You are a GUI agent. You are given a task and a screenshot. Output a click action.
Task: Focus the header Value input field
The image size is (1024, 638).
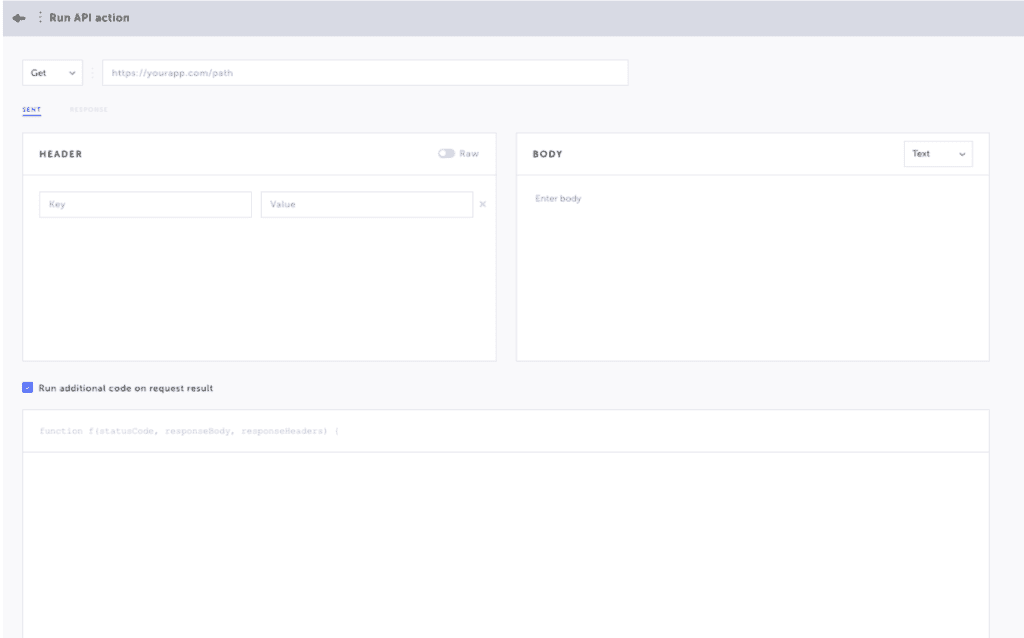tap(366, 204)
